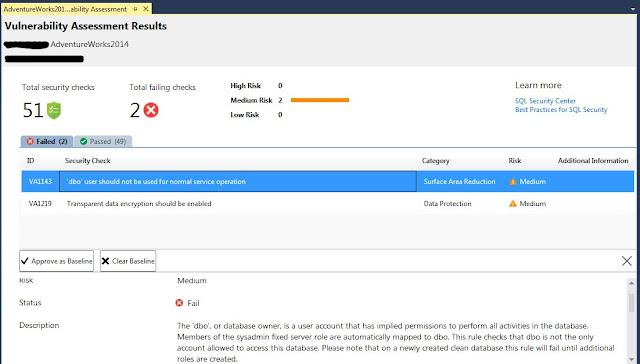Image resolution: width=640 pixels, height=364 pixels.
Task: Sort by the Security Check column header
Action: 87,161
